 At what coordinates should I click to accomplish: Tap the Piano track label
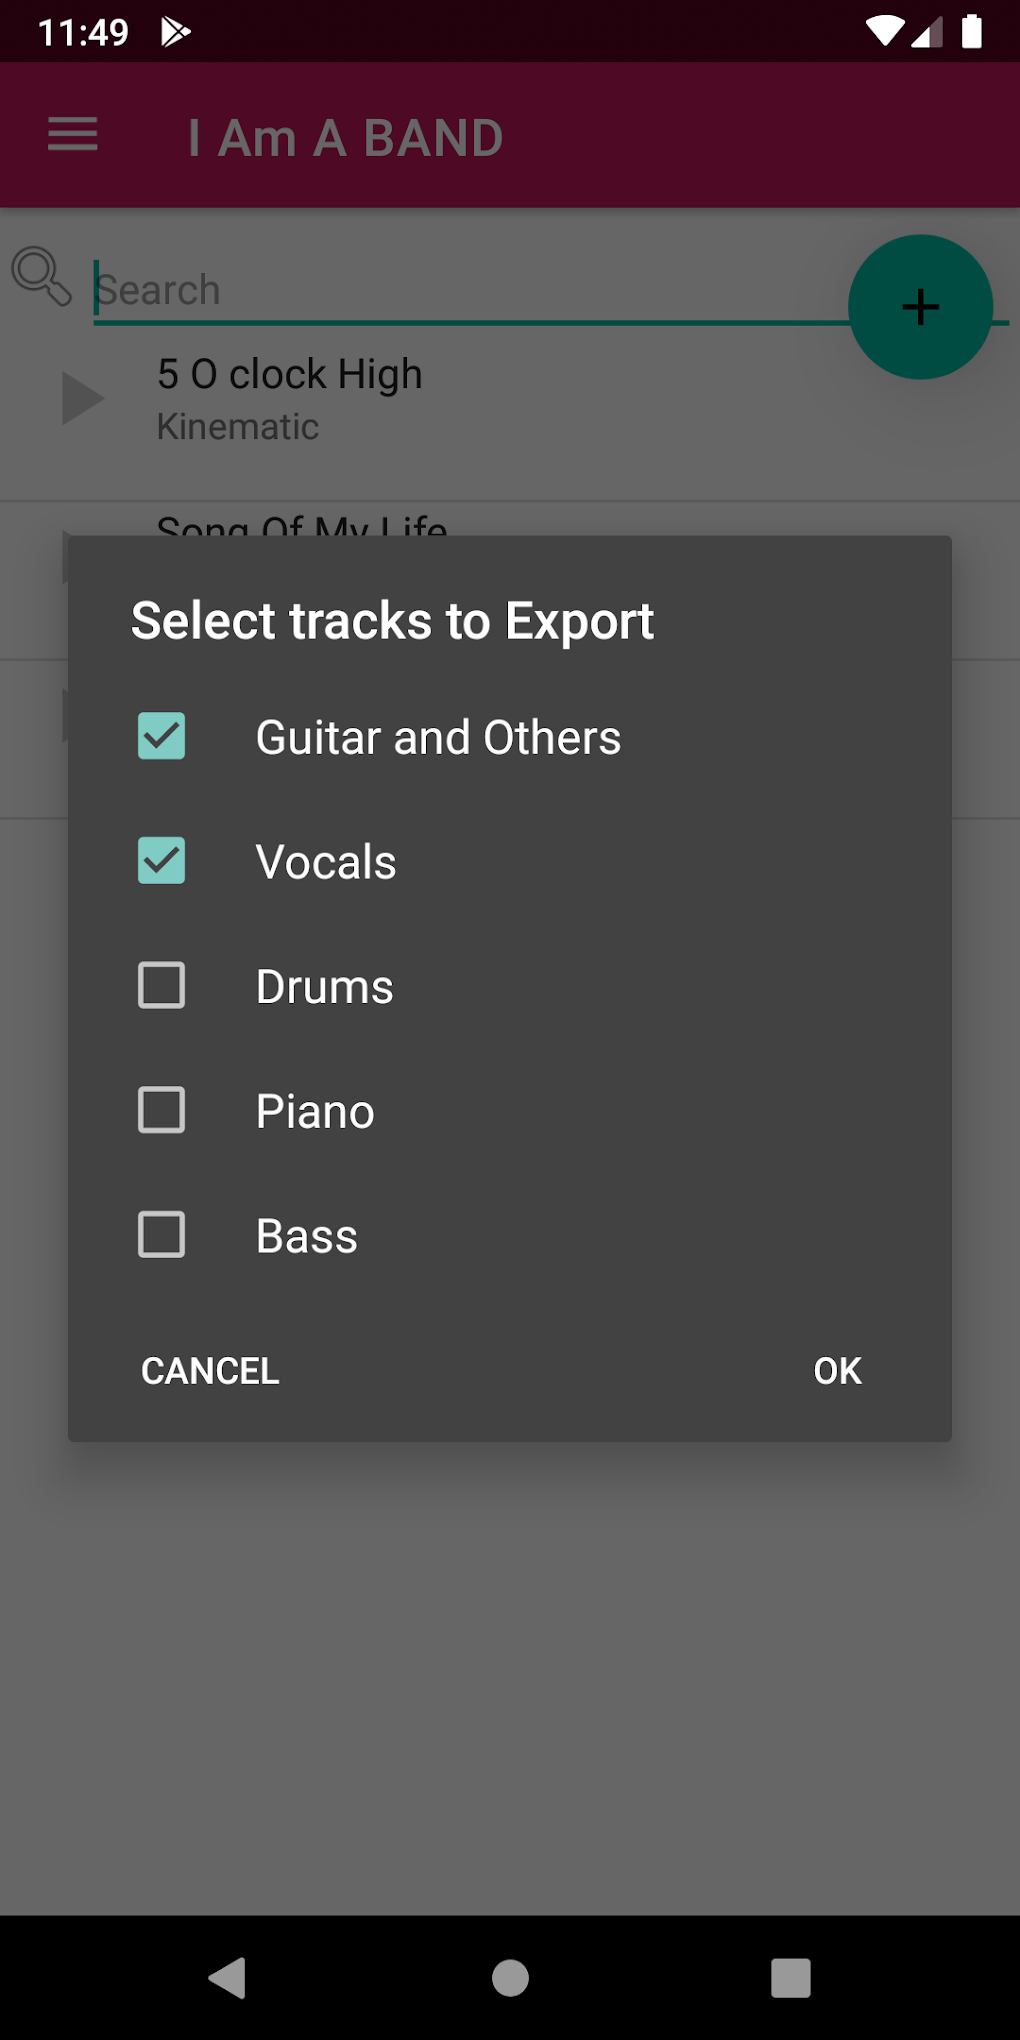tap(315, 1112)
